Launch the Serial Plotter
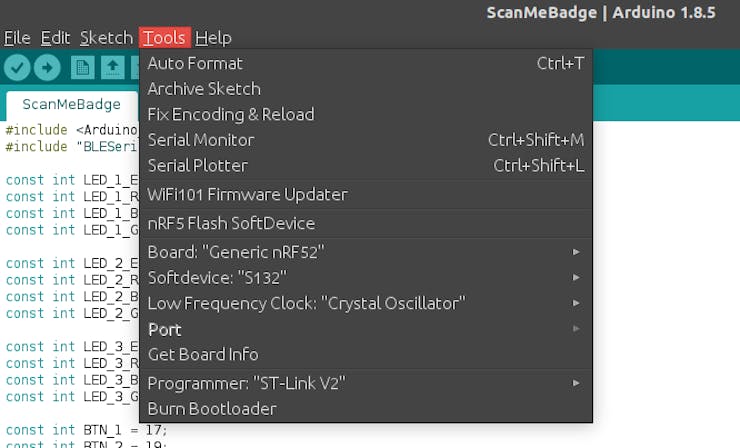 366,165
